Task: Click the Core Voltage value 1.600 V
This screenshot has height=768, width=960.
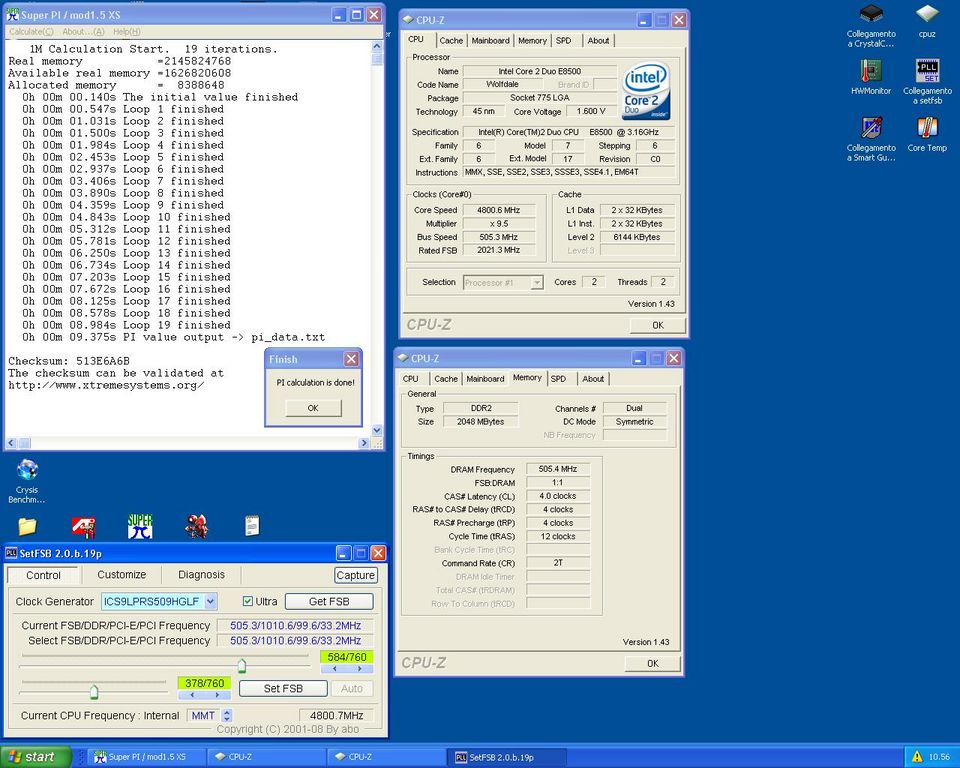Action: click(x=591, y=111)
